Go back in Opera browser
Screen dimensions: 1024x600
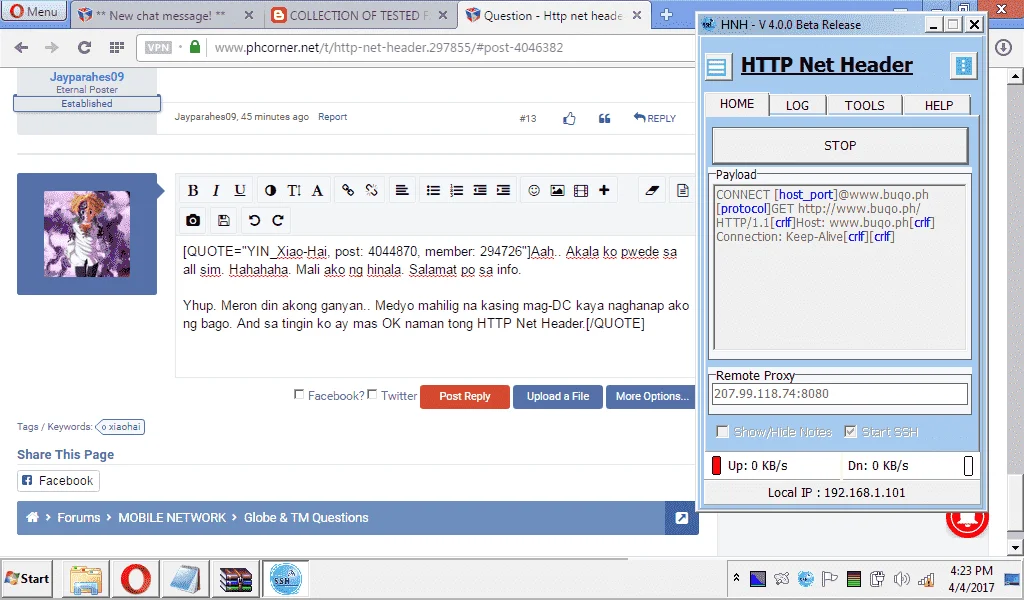pyautogui.click(x=22, y=47)
